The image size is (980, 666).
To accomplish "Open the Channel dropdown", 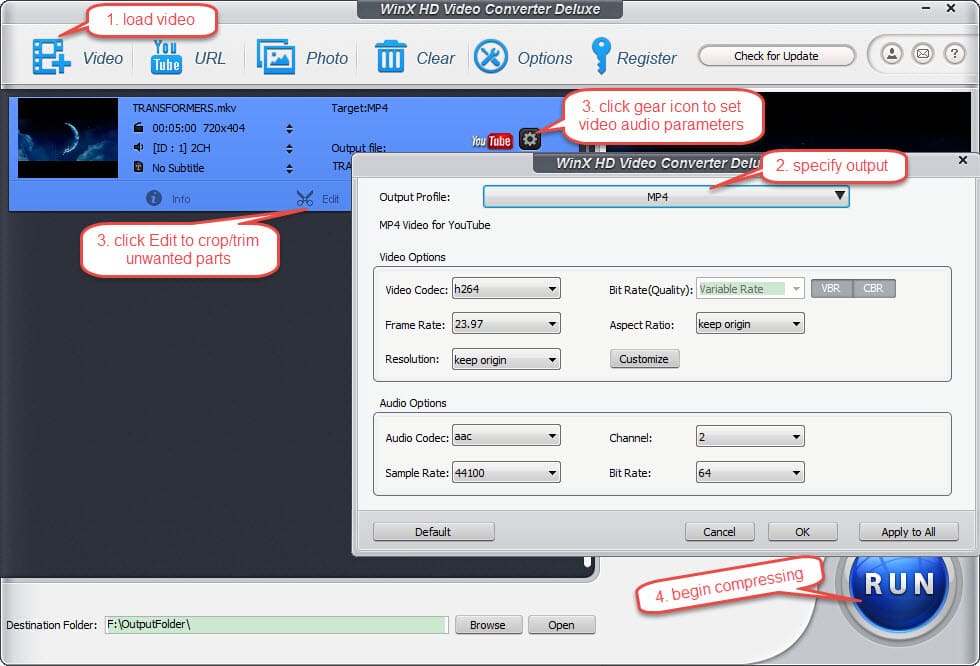I will (750, 437).
